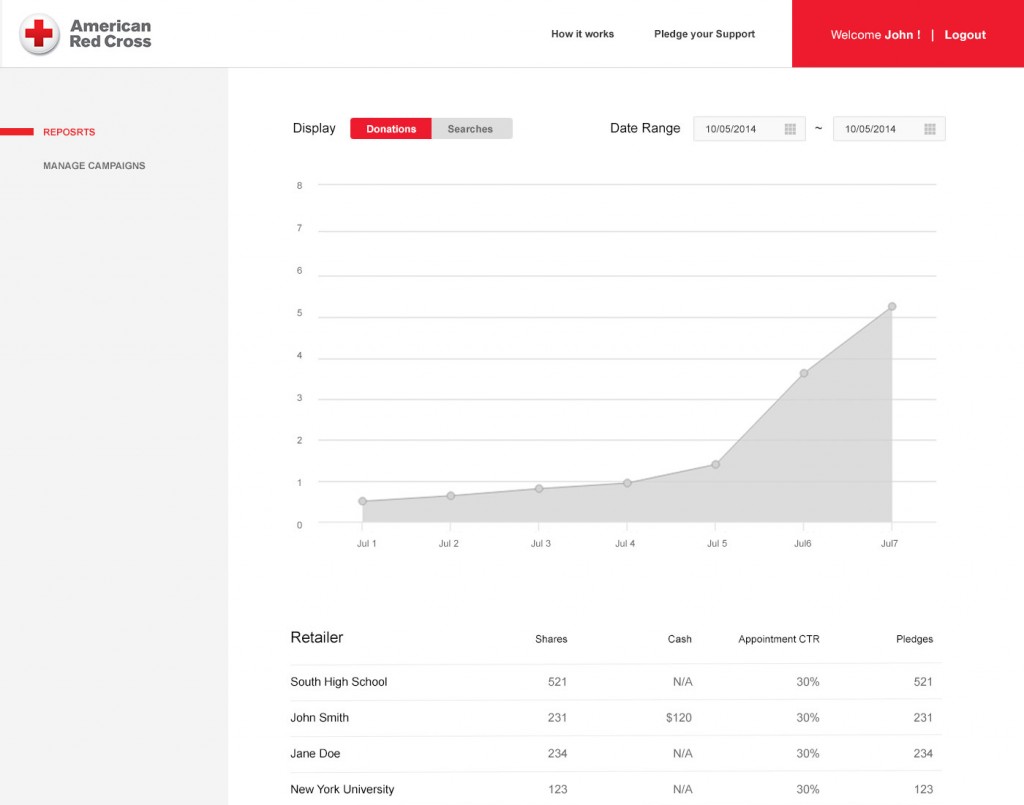Select the John Smith retailer name
This screenshot has width=1024, height=805.
(x=319, y=718)
